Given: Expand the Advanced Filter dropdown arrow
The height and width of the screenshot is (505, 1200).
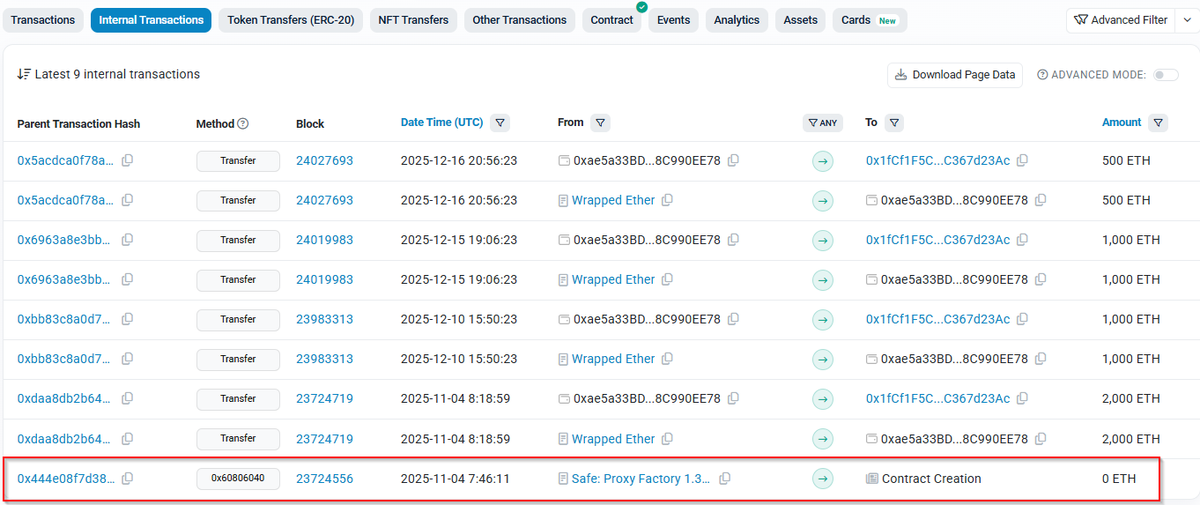Looking at the screenshot, I should coord(1187,20).
